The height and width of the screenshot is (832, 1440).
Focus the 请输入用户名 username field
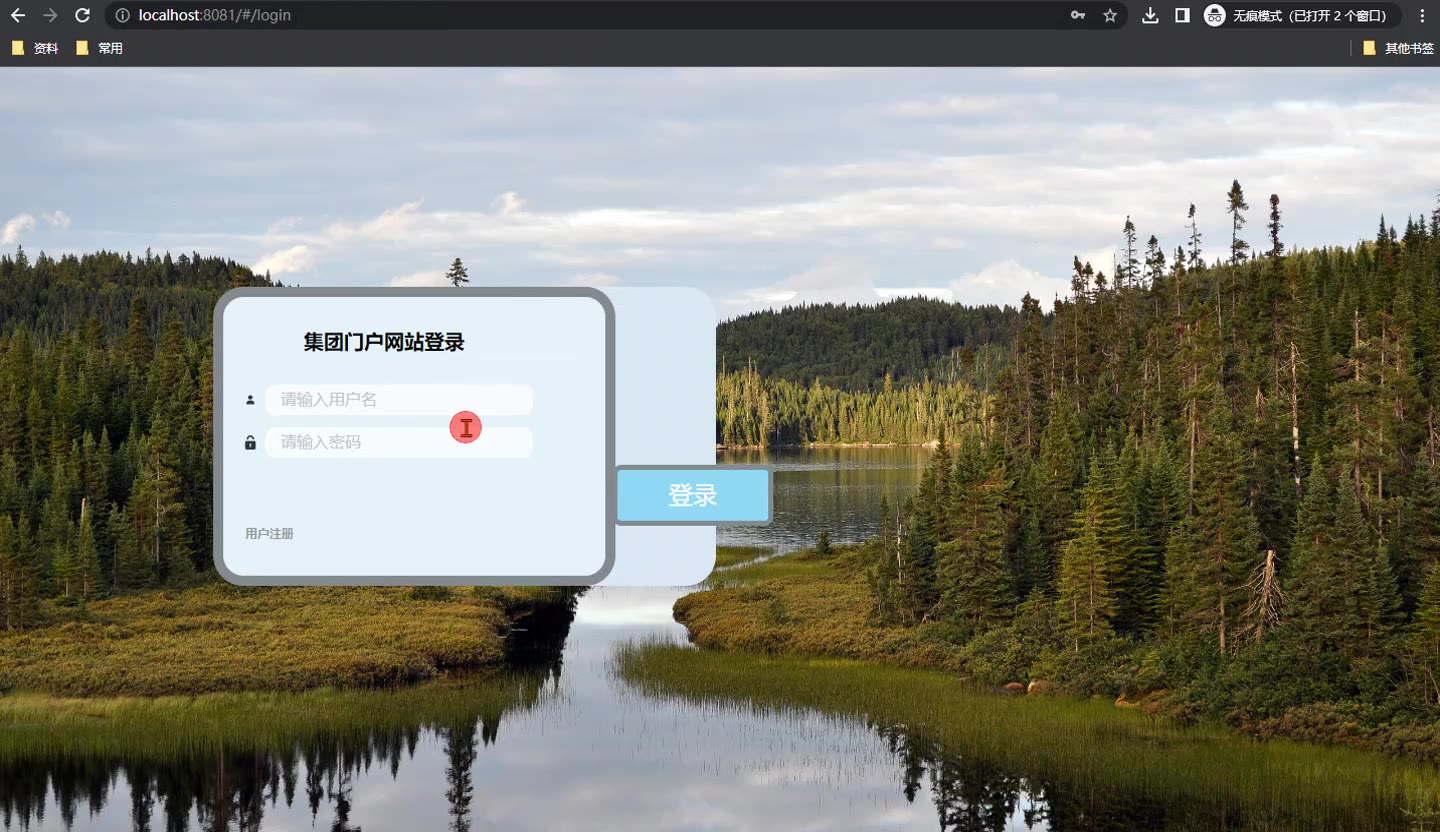click(x=399, y=400)
